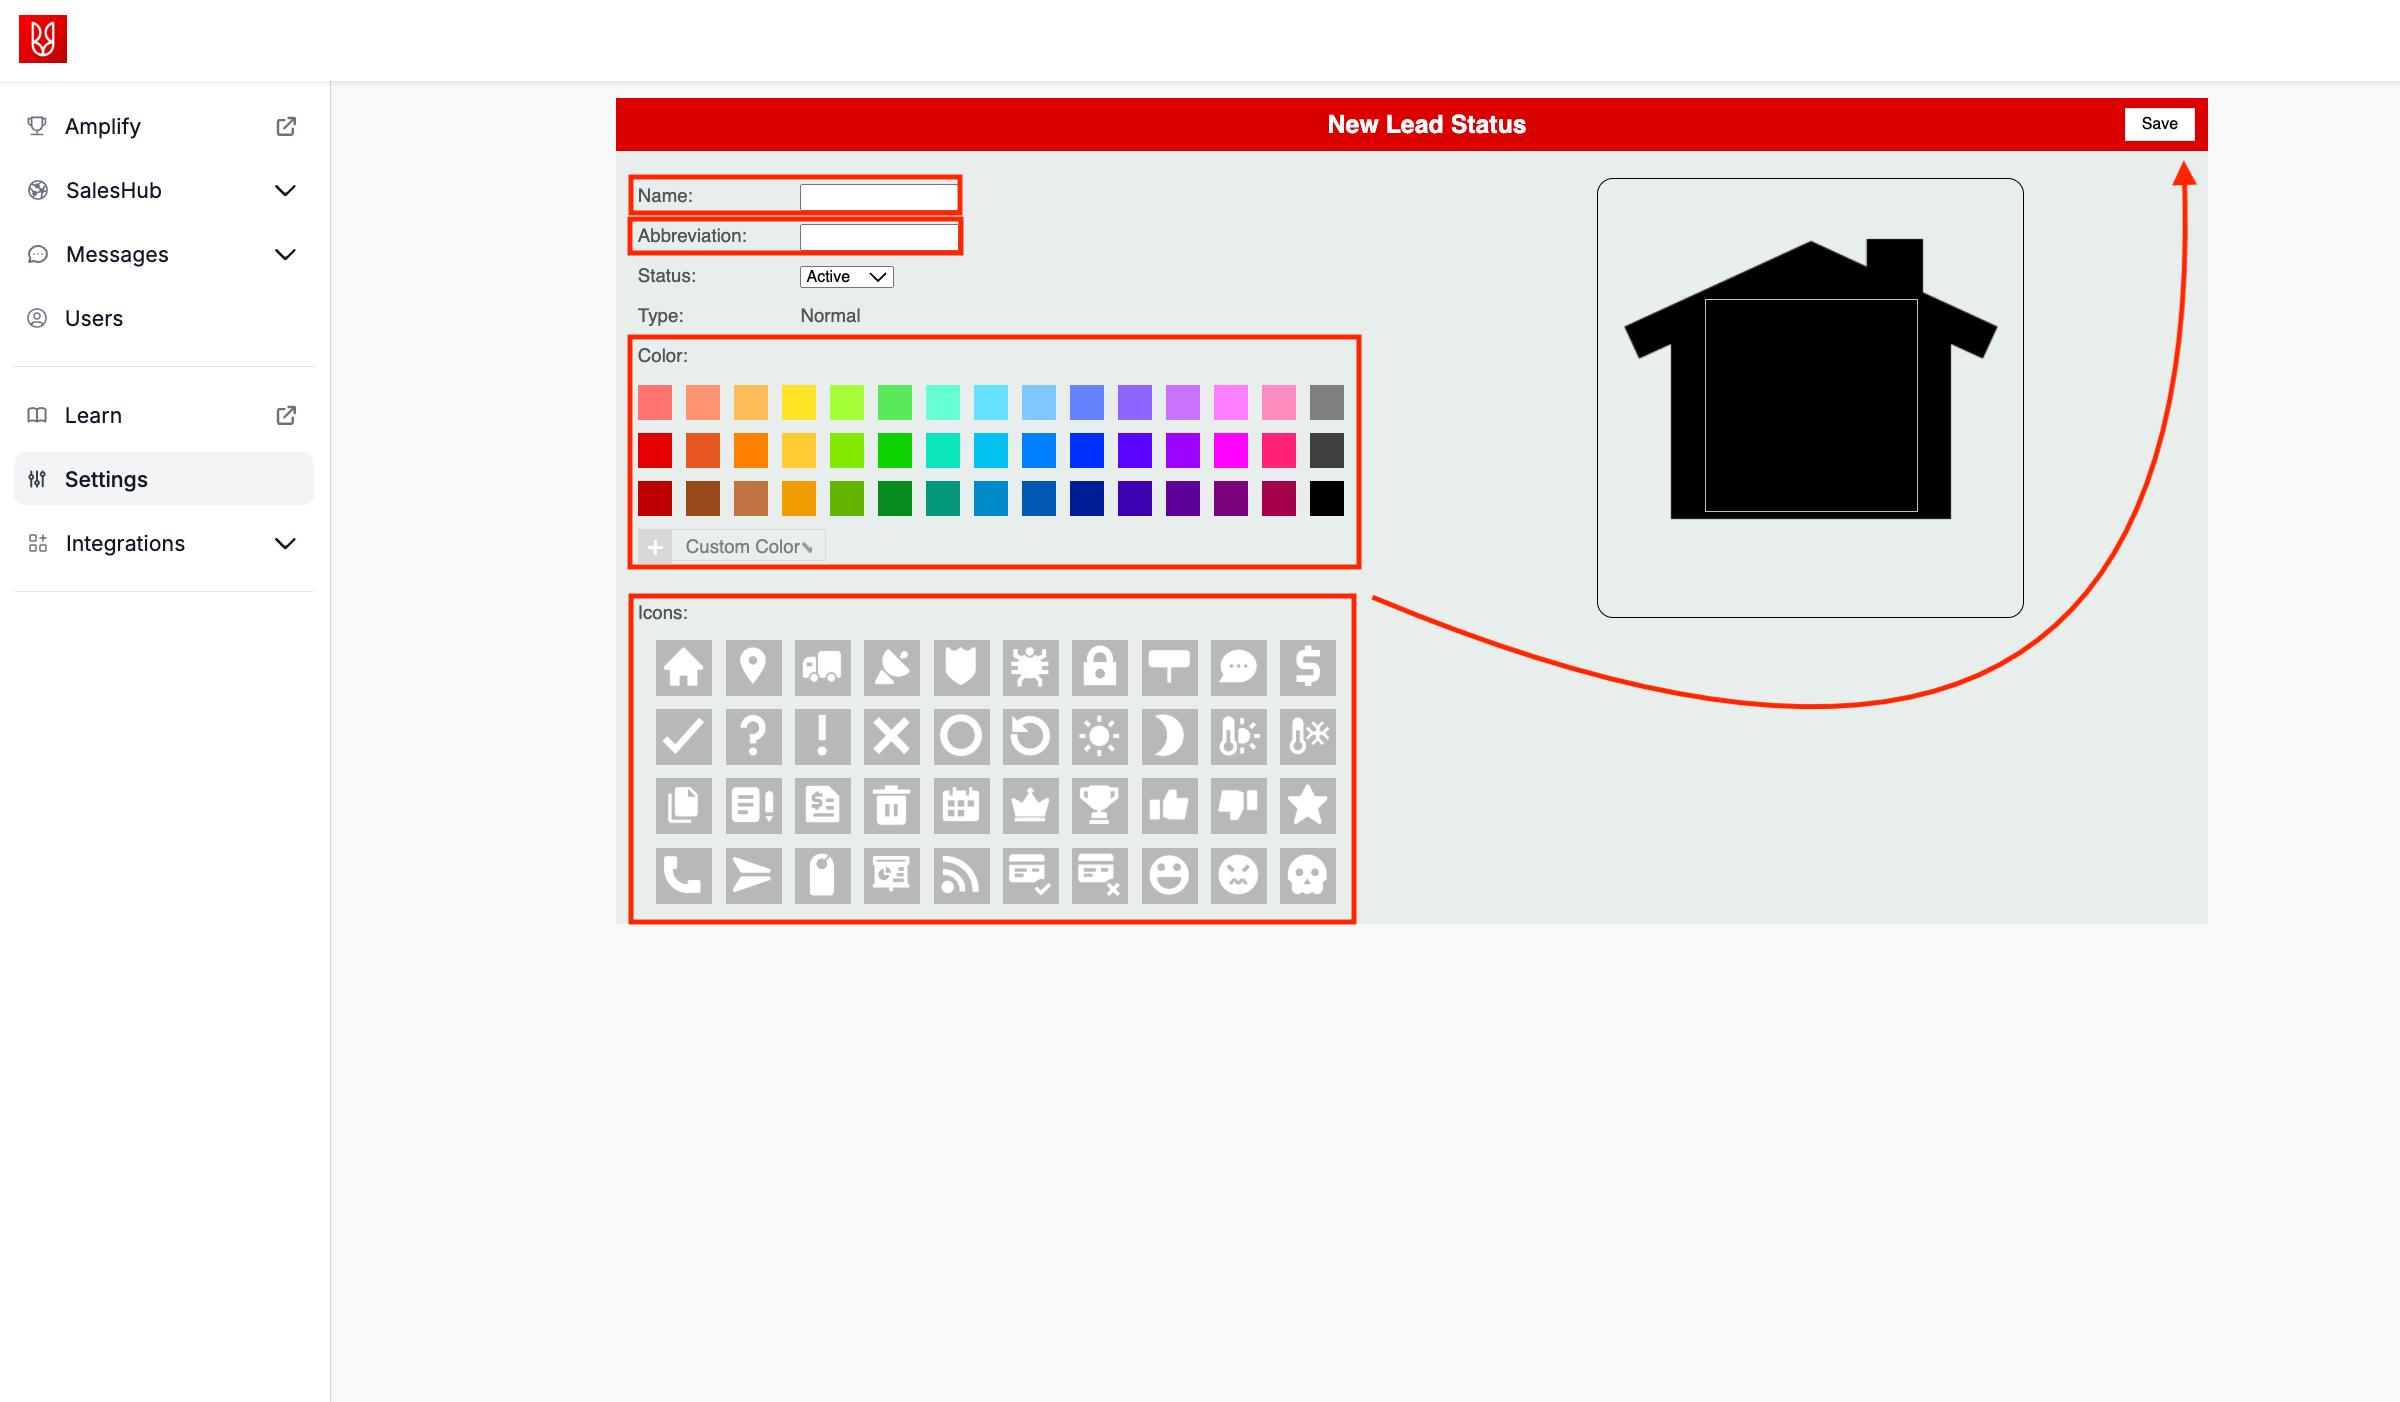Go to Users in the sidebar

pyautogui.click(x=164, y=319)
